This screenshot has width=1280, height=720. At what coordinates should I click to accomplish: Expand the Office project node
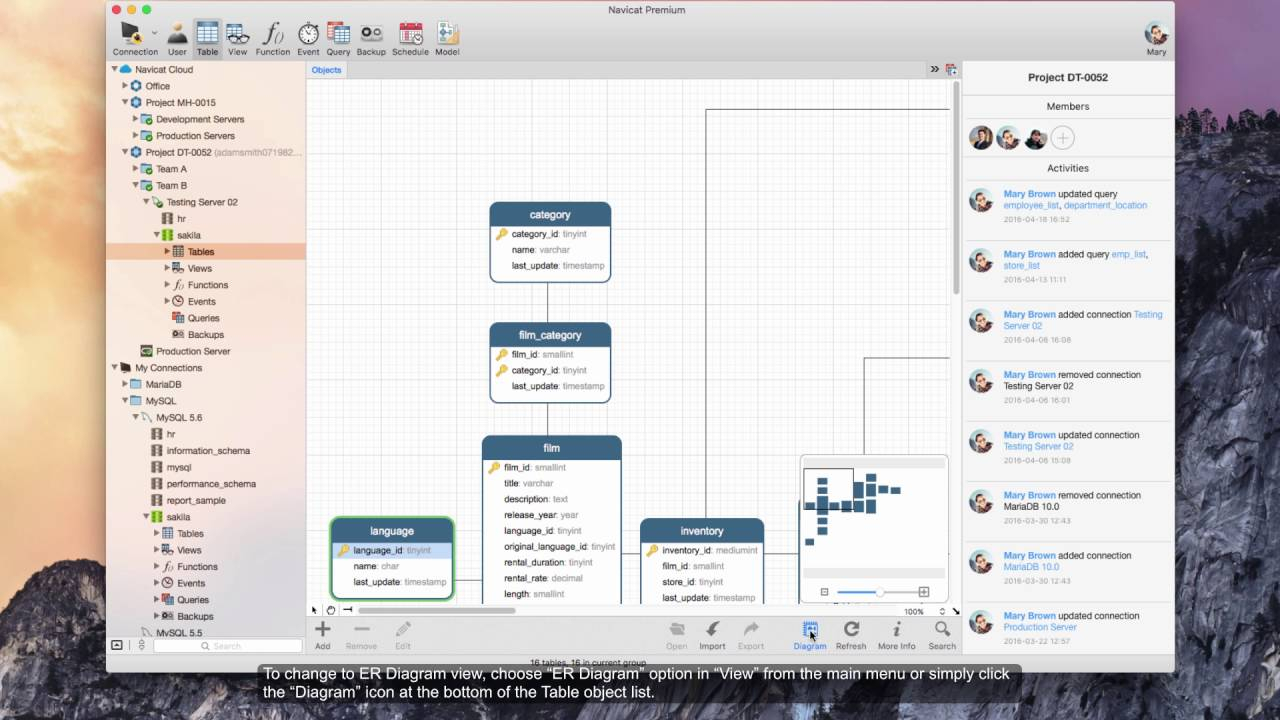click(125, 86)
